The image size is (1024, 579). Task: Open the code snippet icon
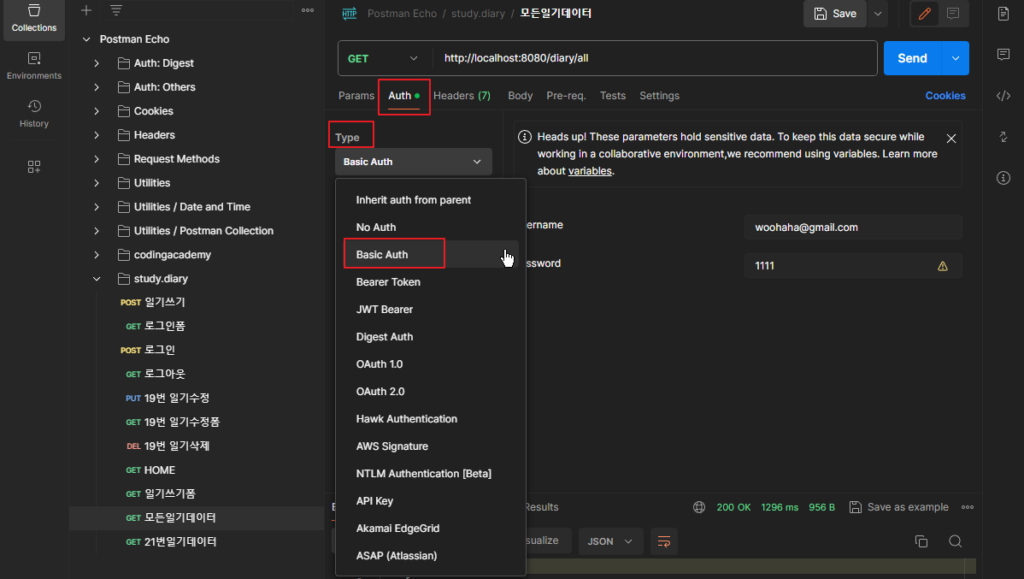pyautogui.click(x=1004, y=95)
